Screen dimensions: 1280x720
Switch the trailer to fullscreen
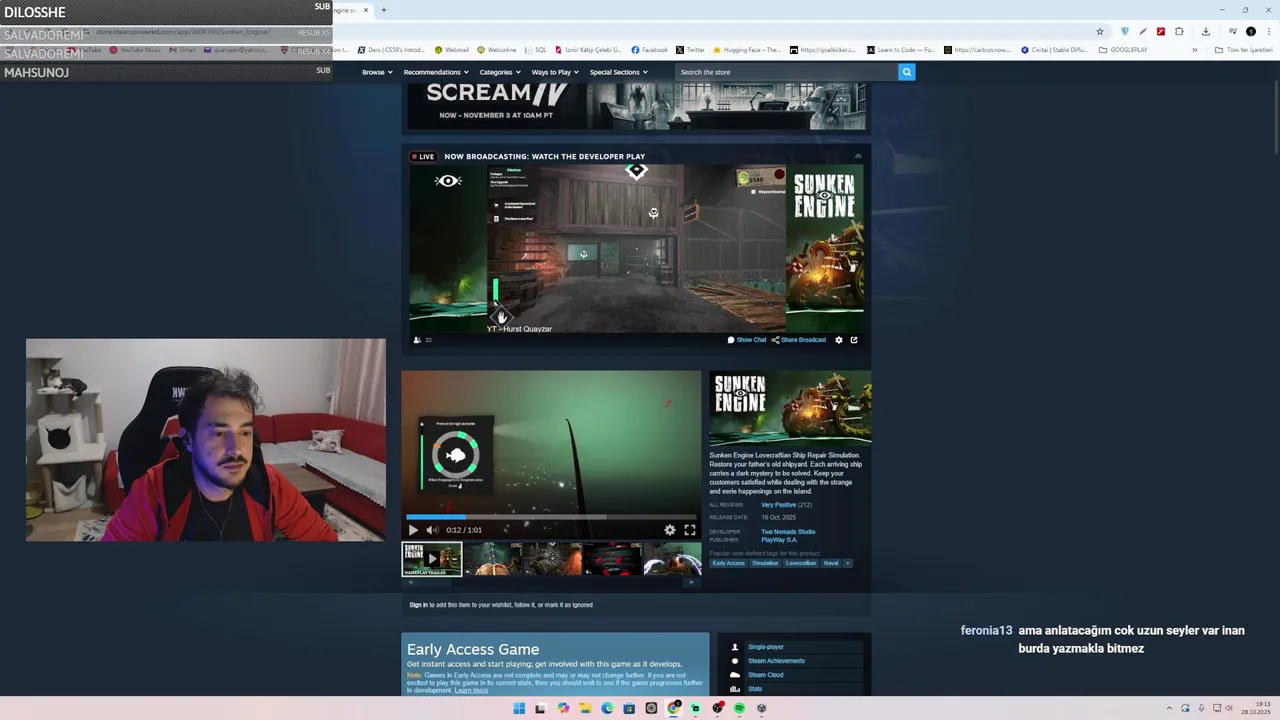pyautogui.click(x=690, y=530)
